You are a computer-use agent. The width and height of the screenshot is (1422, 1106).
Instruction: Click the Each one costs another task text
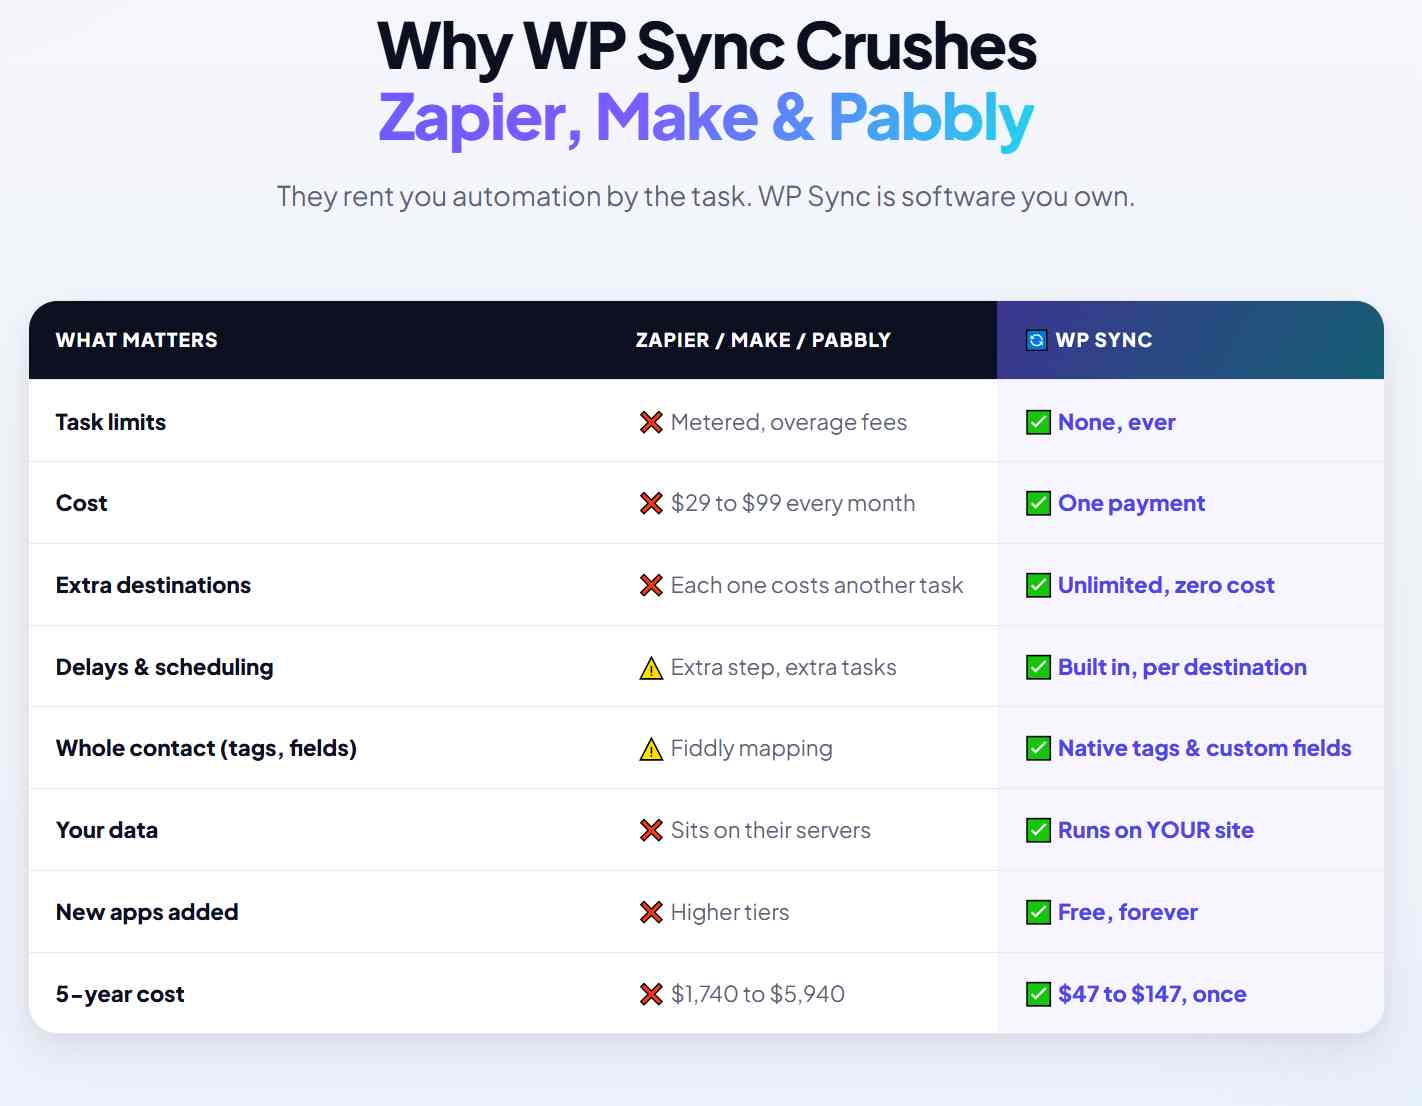tap(817, 585)
